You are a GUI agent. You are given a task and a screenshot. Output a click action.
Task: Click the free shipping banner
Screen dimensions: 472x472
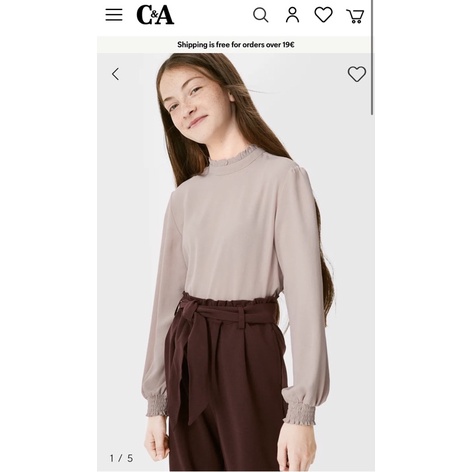235,45
